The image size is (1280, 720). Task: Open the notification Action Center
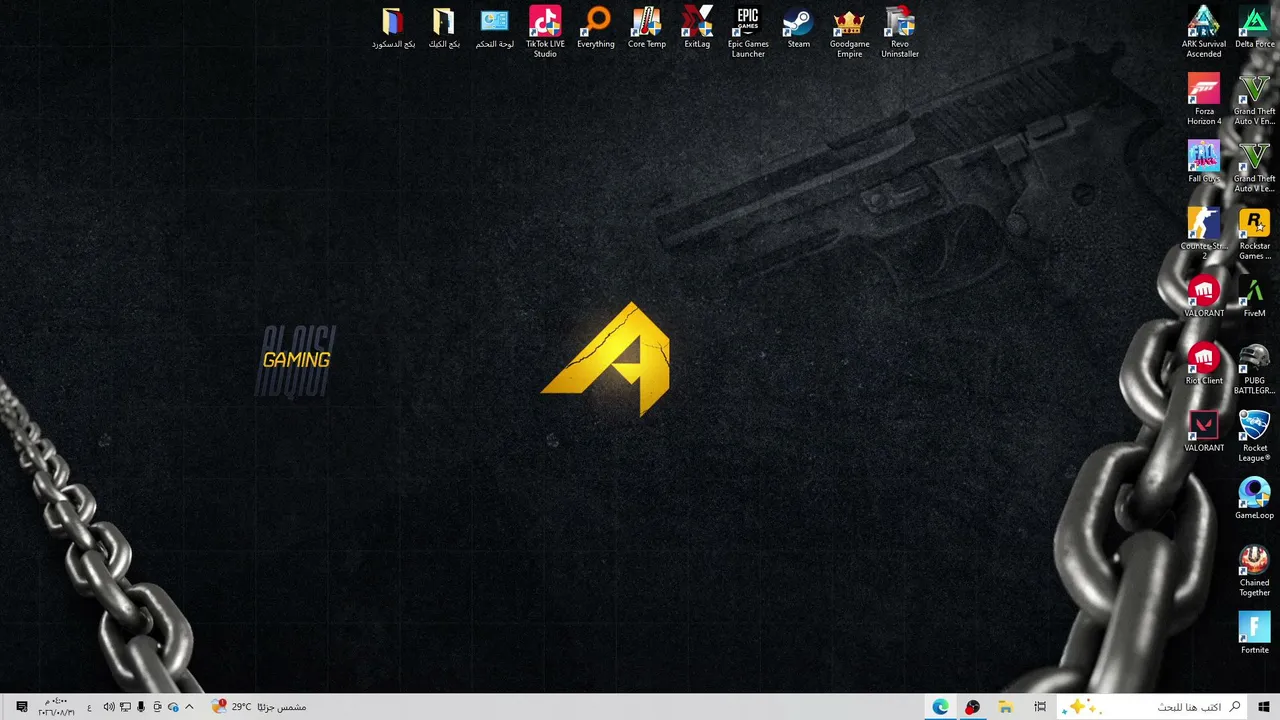21,707
